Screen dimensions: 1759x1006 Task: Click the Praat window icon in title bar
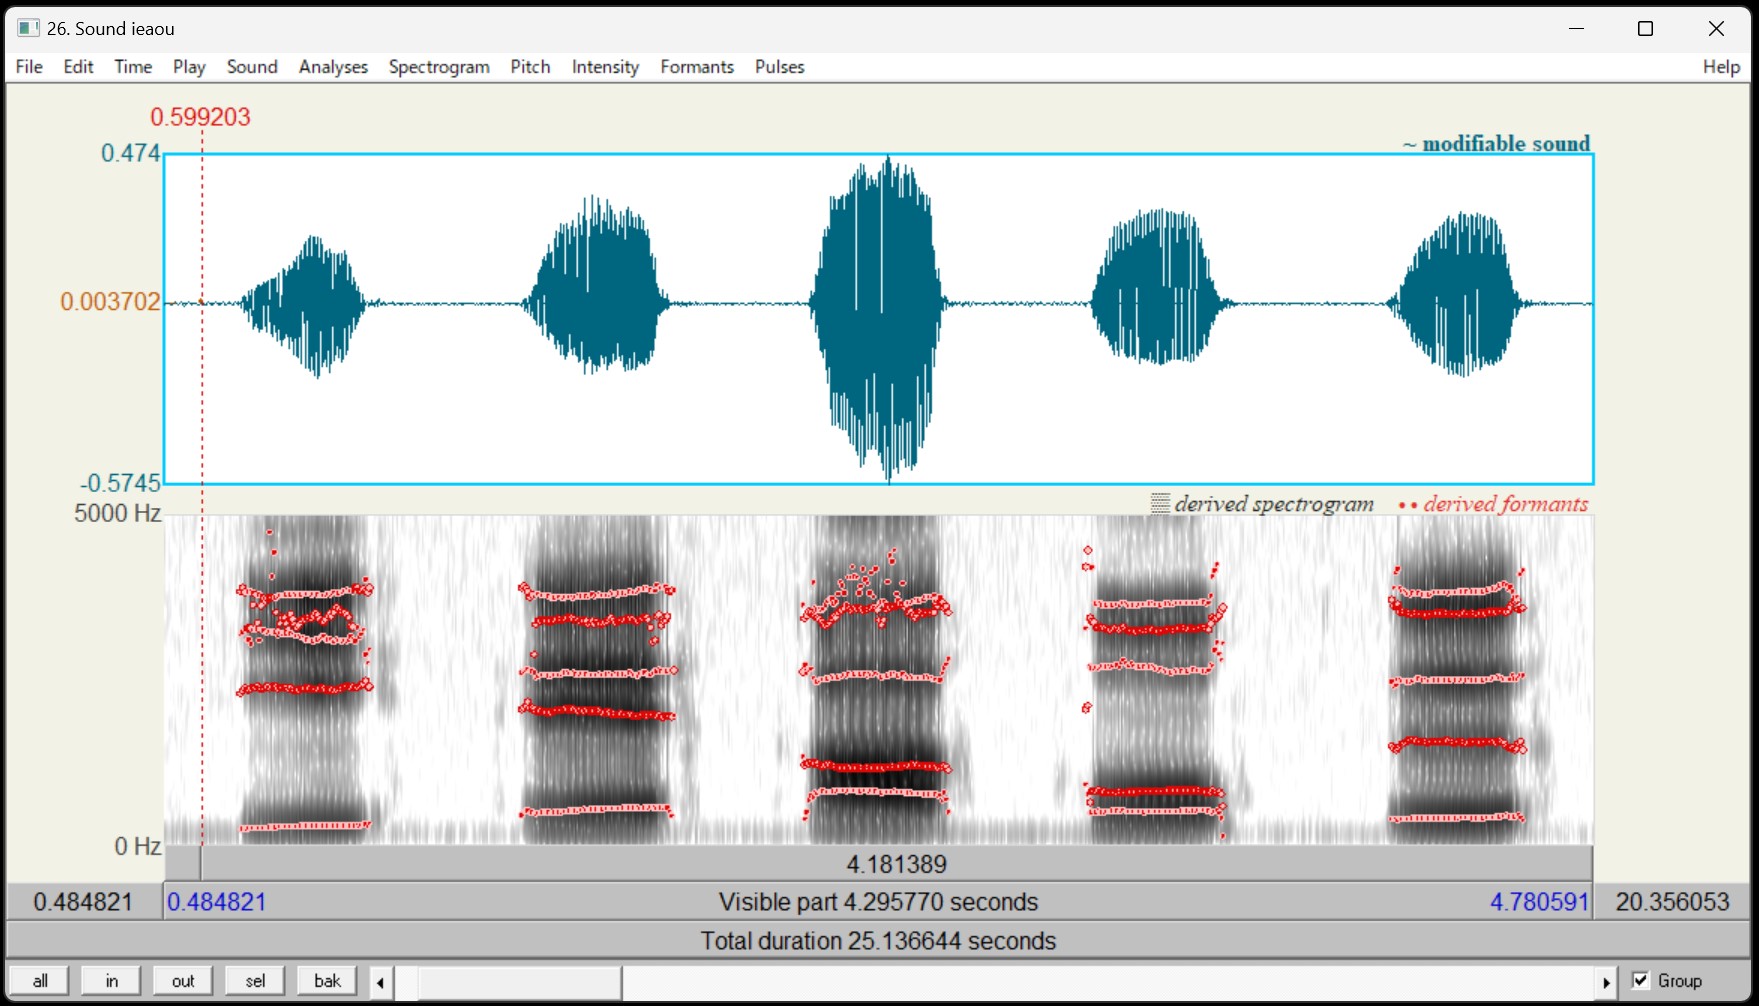[28, 28]
